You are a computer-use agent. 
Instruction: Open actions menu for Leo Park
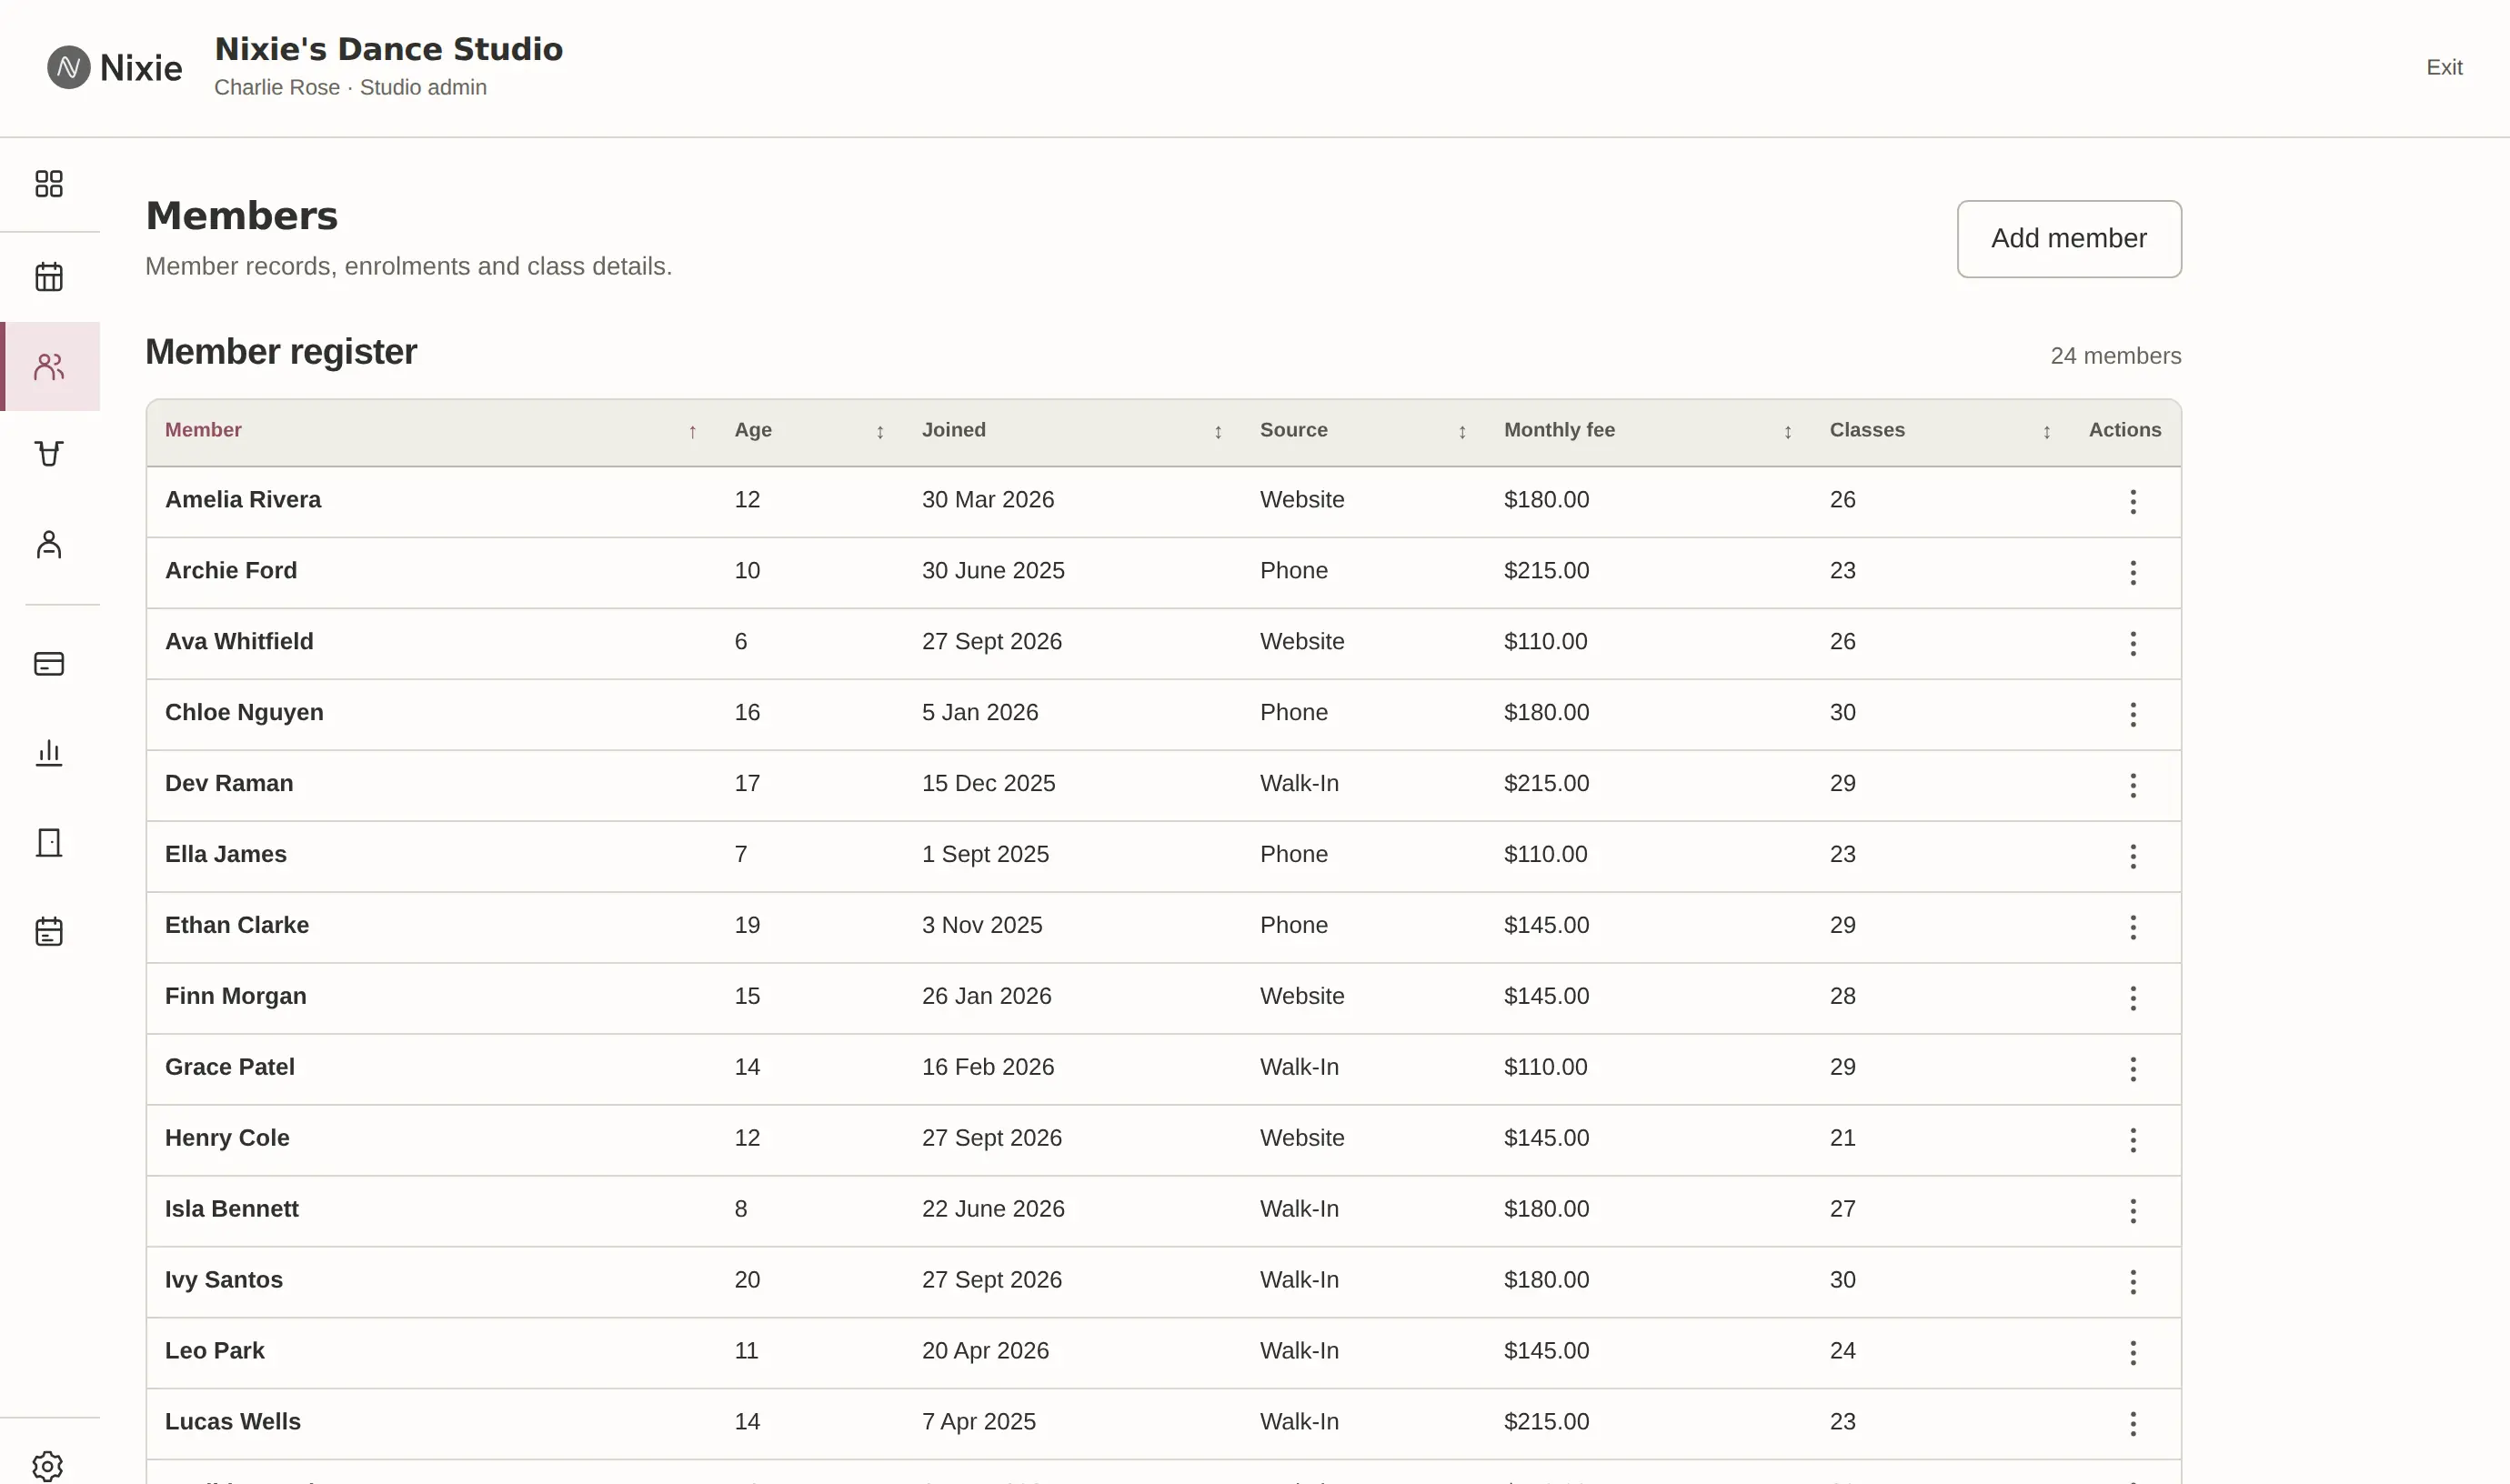[x=2133, y=1353]
